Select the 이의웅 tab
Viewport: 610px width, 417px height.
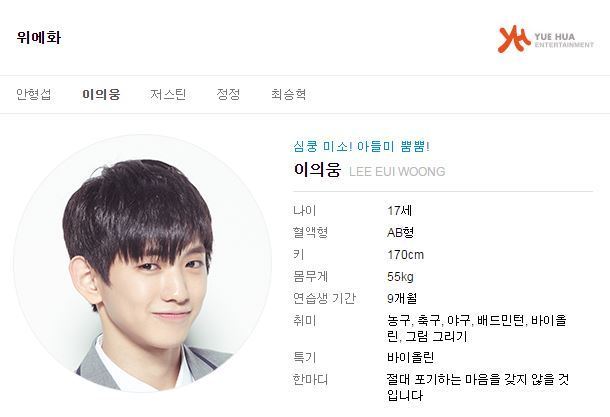pyautogui.click(x=101, y=95)
